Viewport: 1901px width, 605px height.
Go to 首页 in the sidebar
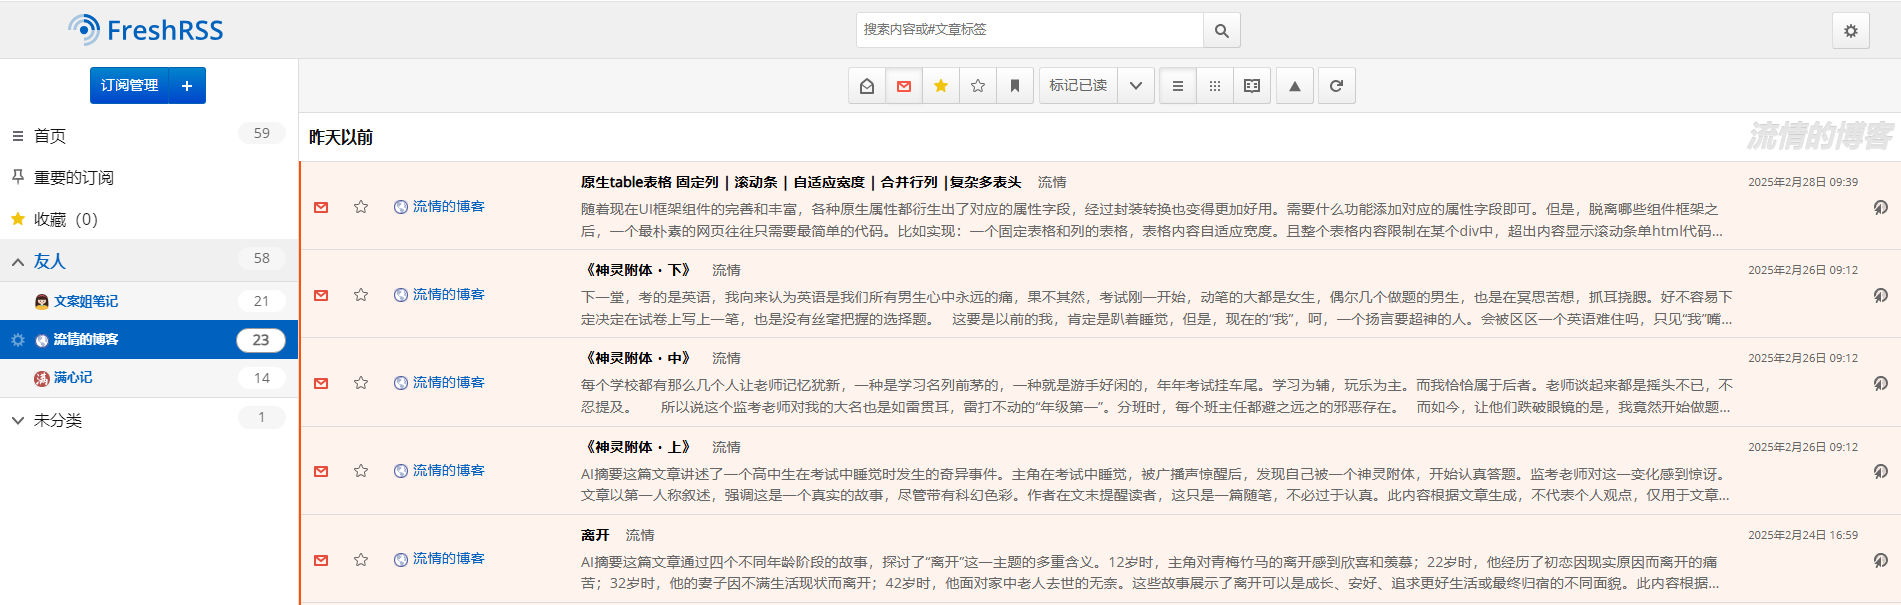[50, 136]
